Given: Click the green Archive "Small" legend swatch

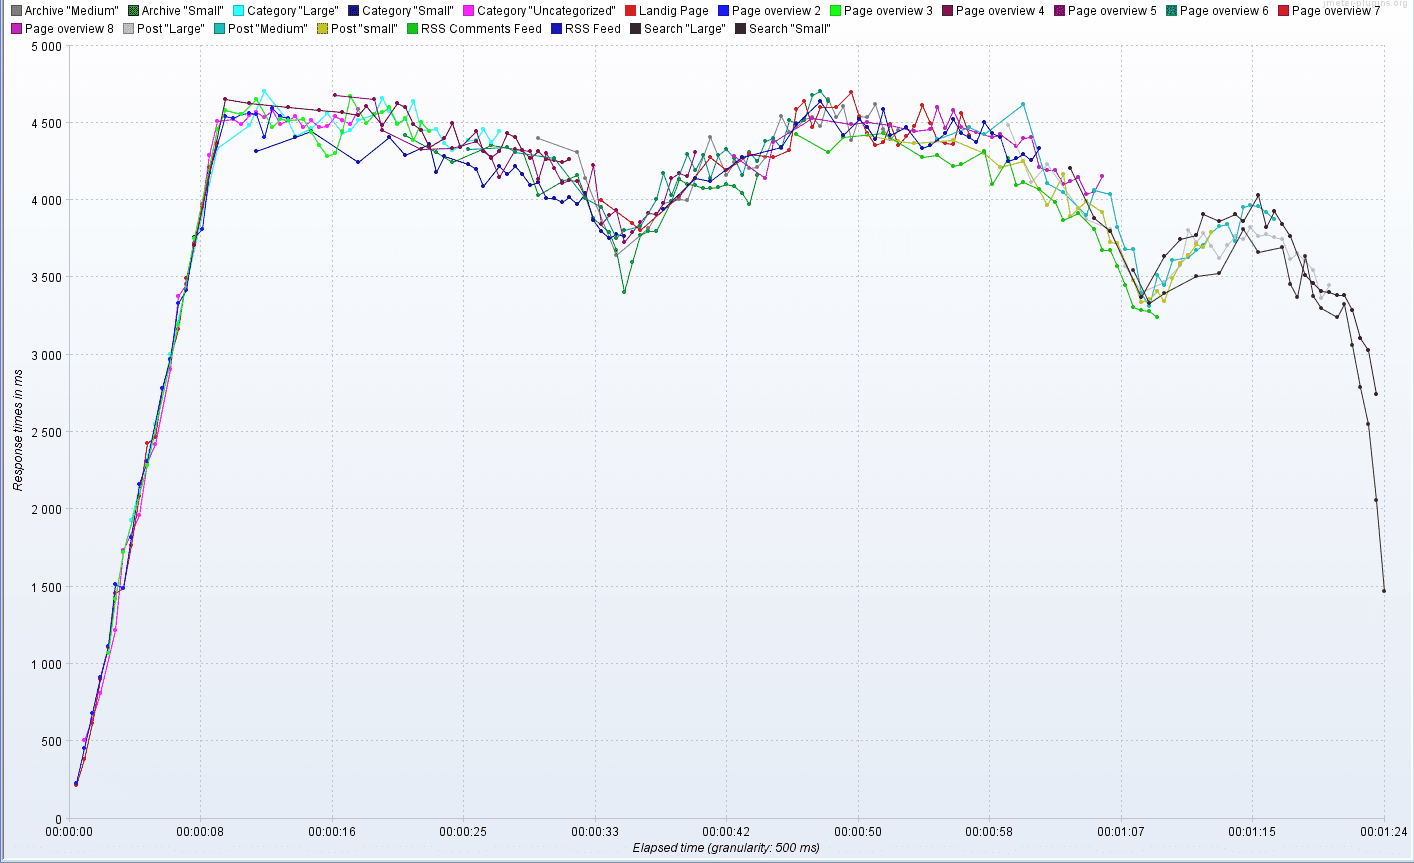Looking at the screenshot, I should pyautogui.click(x=131, y=11).
